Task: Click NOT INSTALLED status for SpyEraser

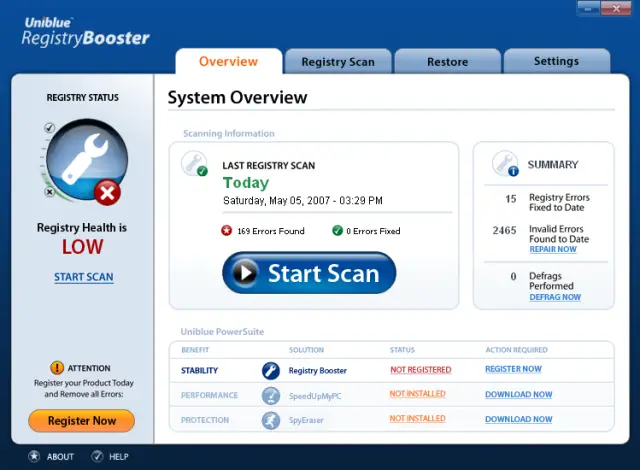Action: [418, 418]
